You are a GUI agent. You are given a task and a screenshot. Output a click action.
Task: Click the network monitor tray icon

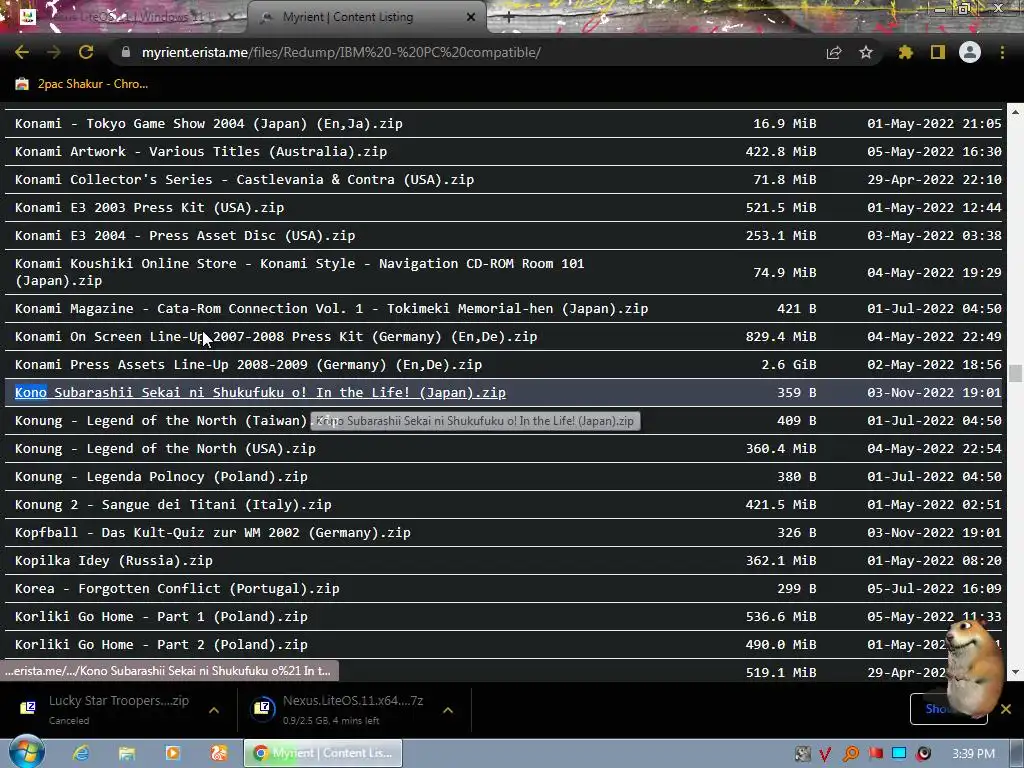[899, 754]
